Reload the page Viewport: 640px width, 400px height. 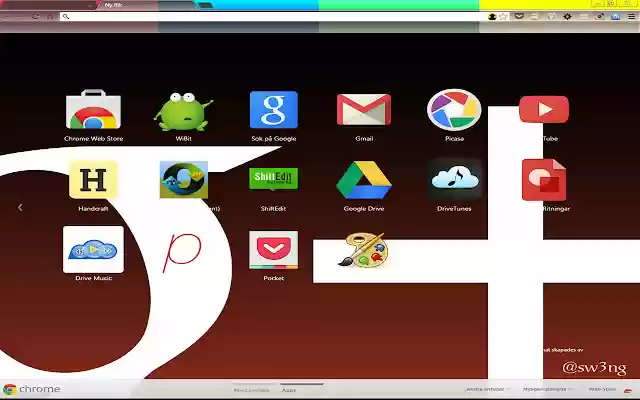click(36, 17)
